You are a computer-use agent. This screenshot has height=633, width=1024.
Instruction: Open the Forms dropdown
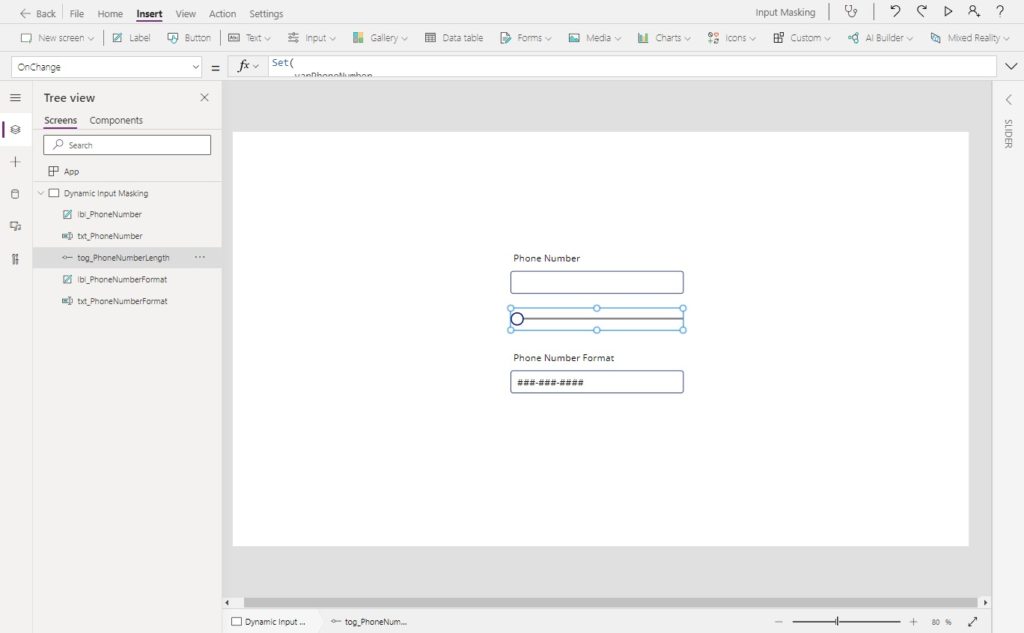click(525, 38)
